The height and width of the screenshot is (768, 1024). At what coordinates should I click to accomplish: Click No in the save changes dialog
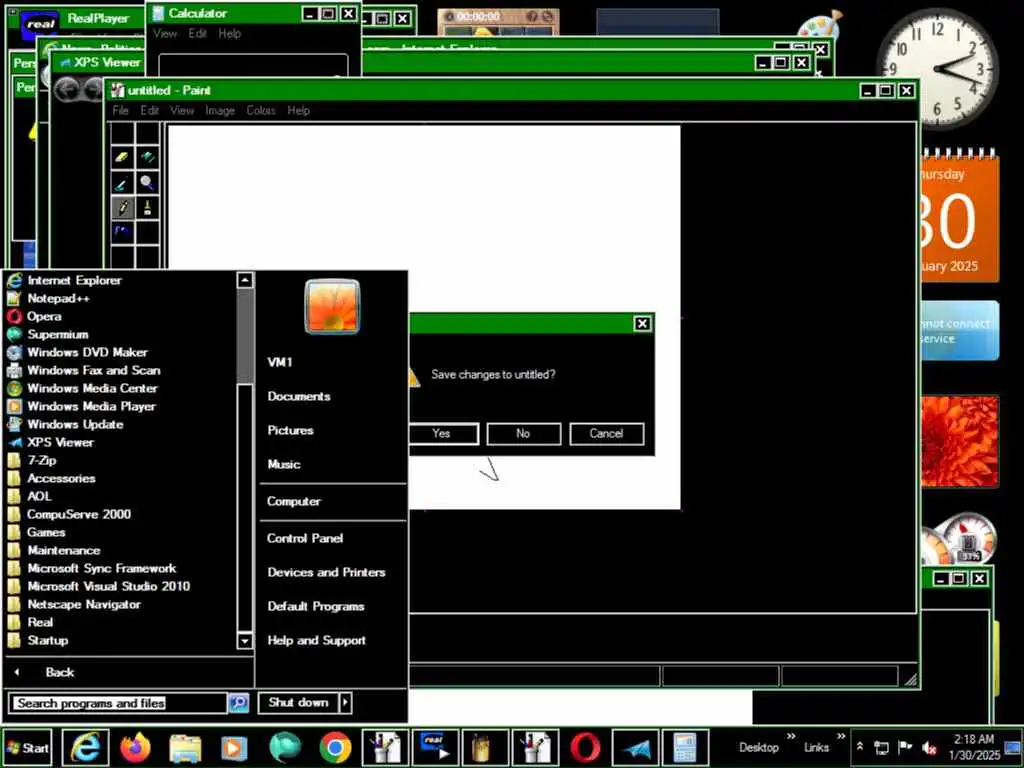coord(524,434)
